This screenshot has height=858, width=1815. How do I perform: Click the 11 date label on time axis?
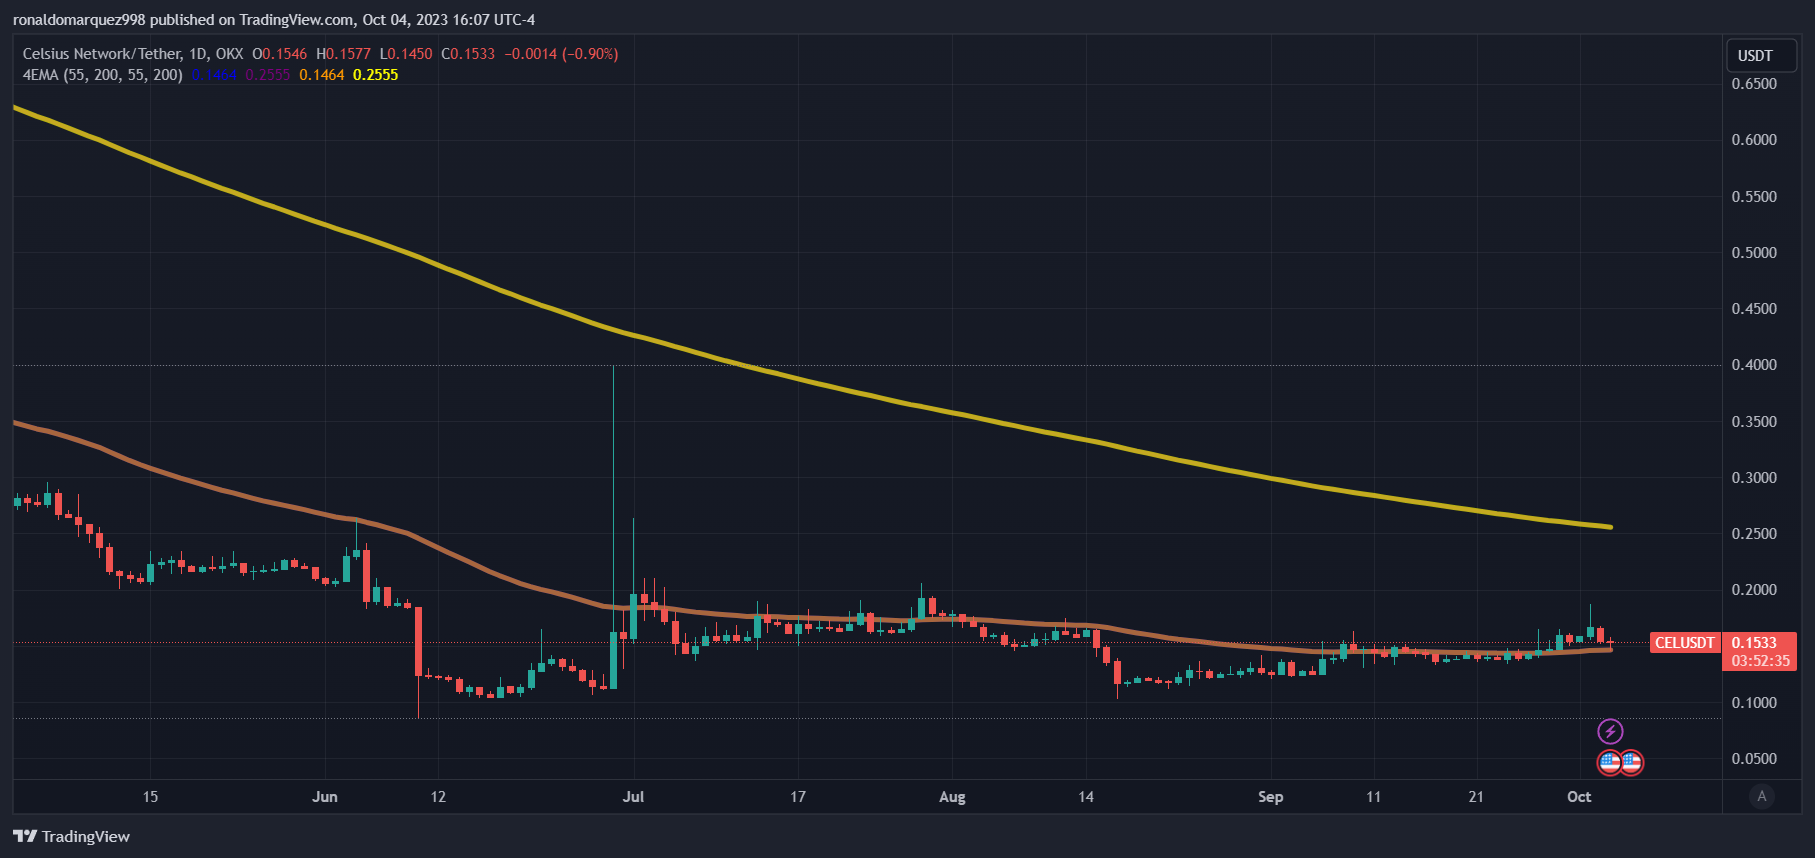pyautogui.click(x=1374, y=797)
